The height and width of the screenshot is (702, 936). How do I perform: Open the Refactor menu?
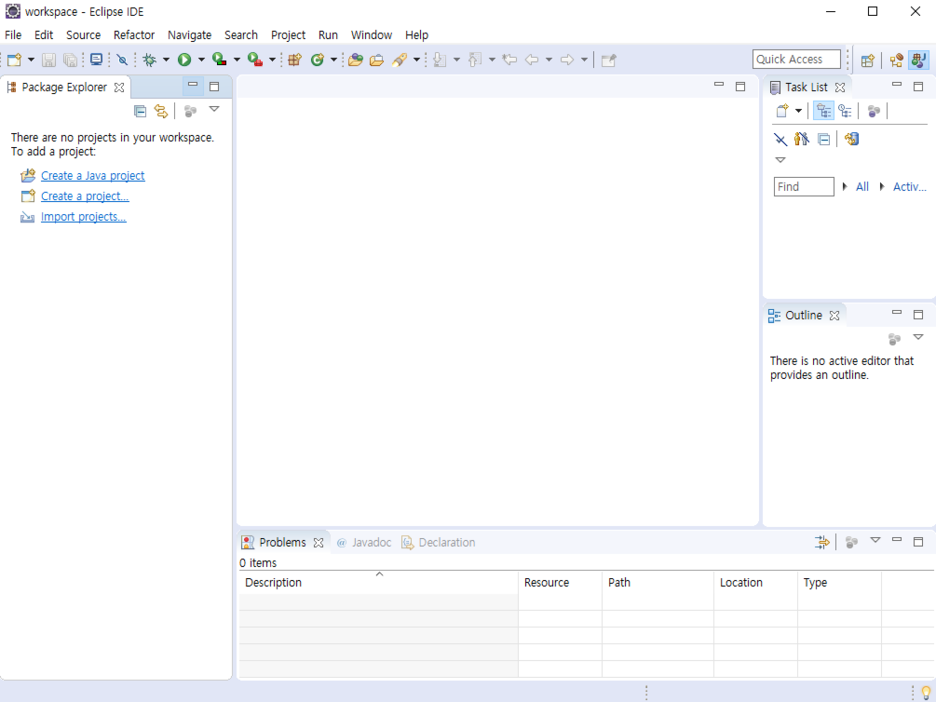(x=134, y=35)
